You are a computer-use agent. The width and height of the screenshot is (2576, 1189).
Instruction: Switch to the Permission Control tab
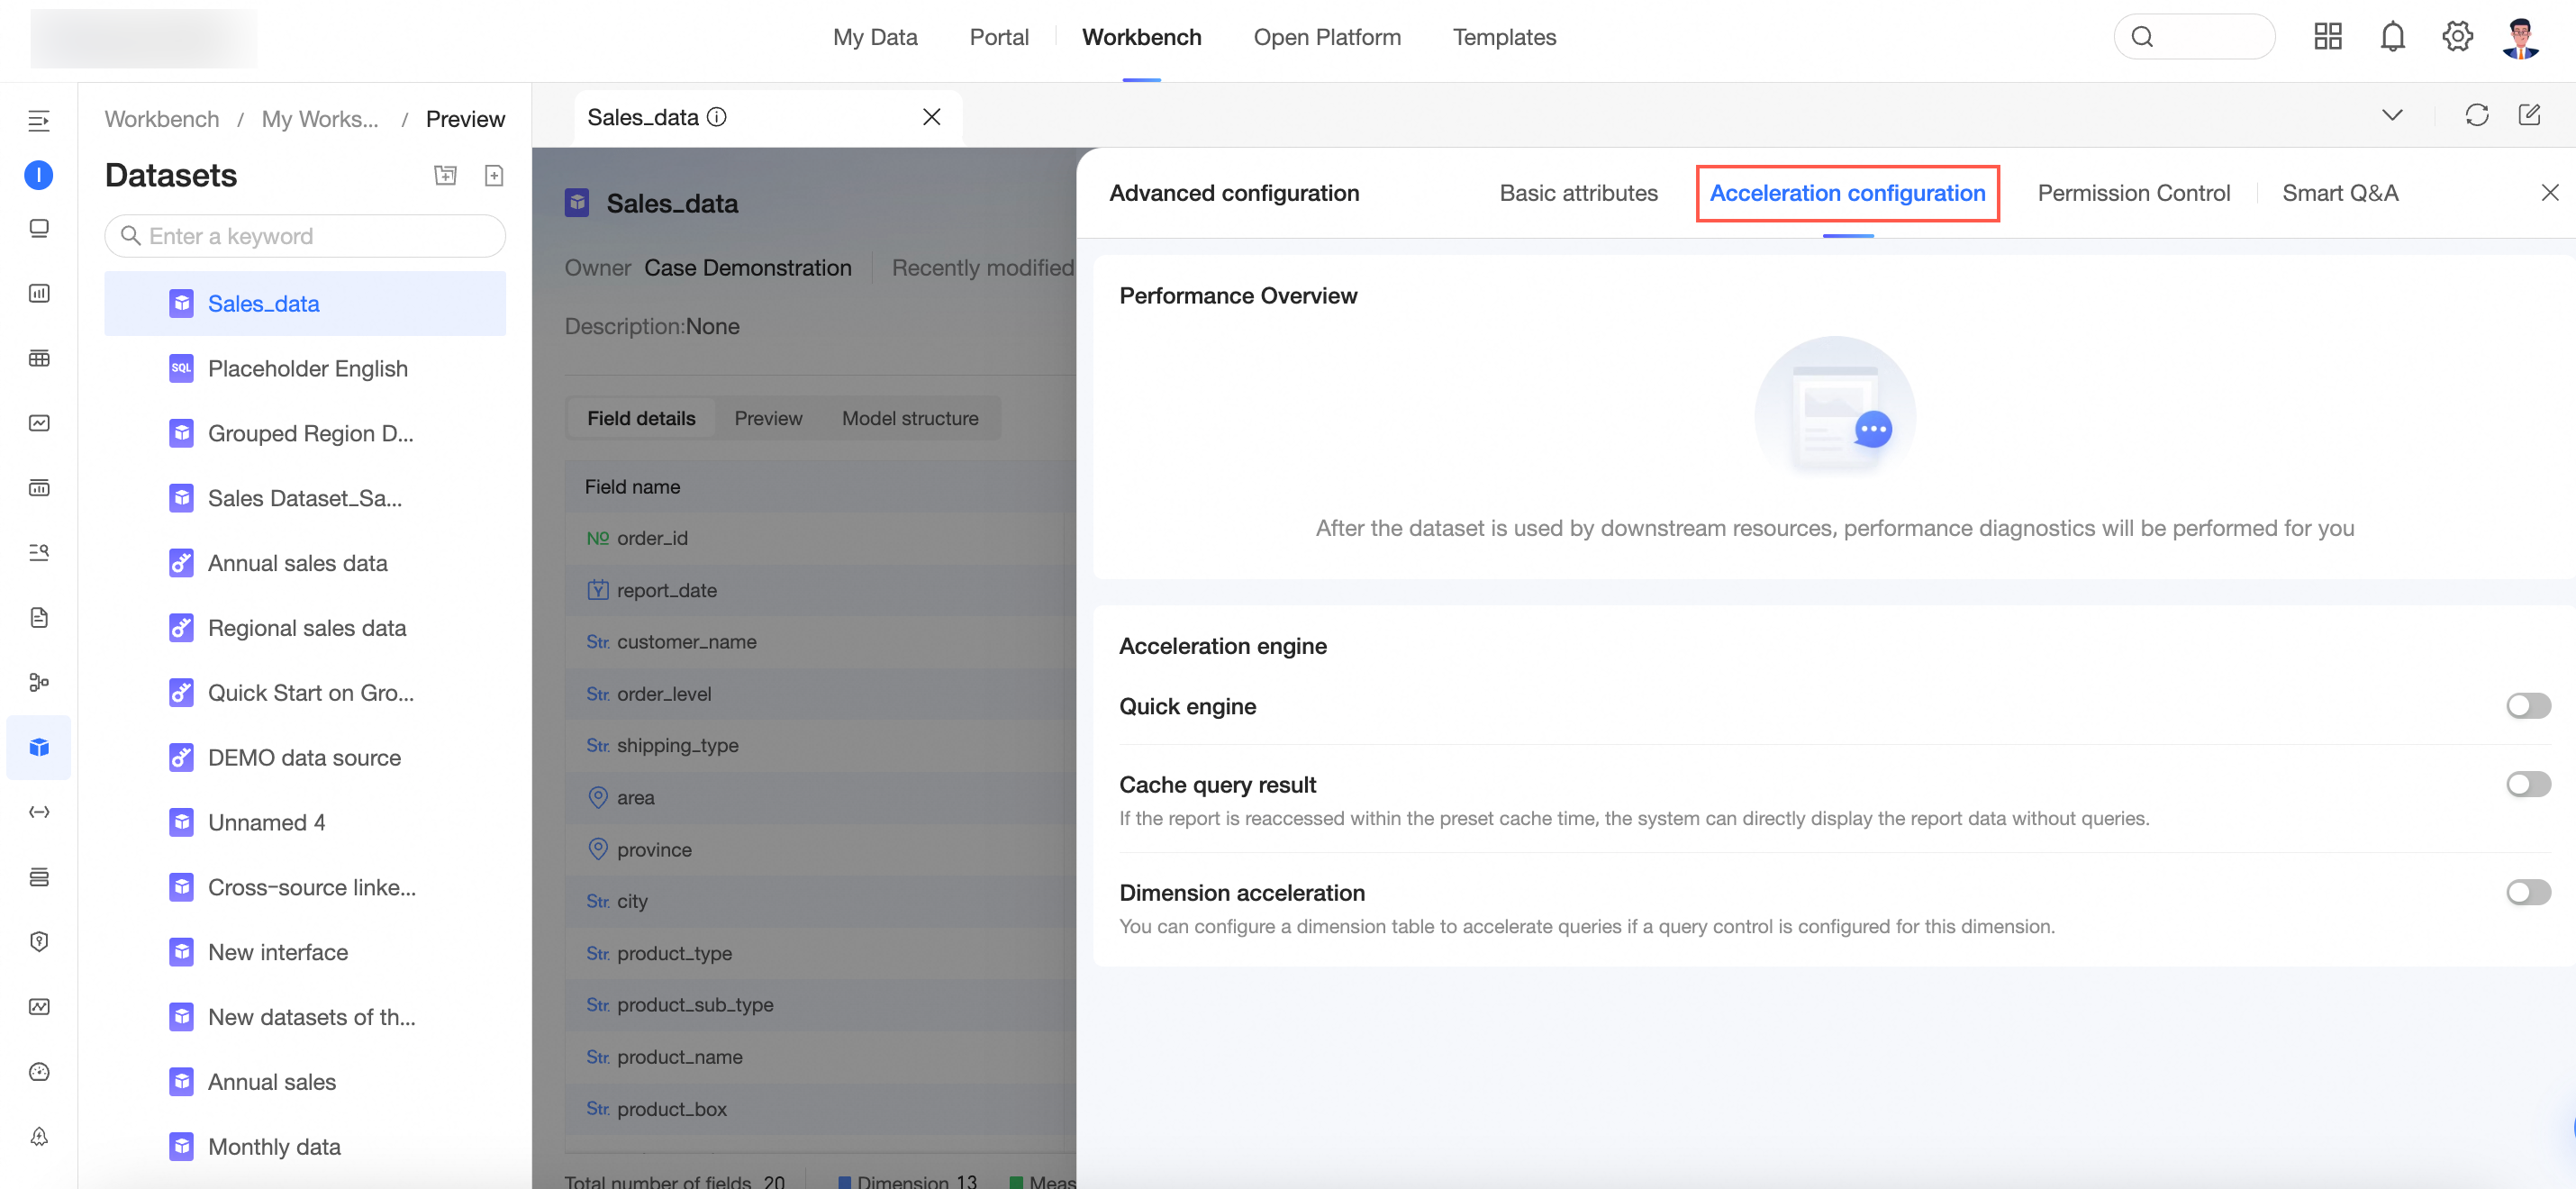pos(2133,193)
